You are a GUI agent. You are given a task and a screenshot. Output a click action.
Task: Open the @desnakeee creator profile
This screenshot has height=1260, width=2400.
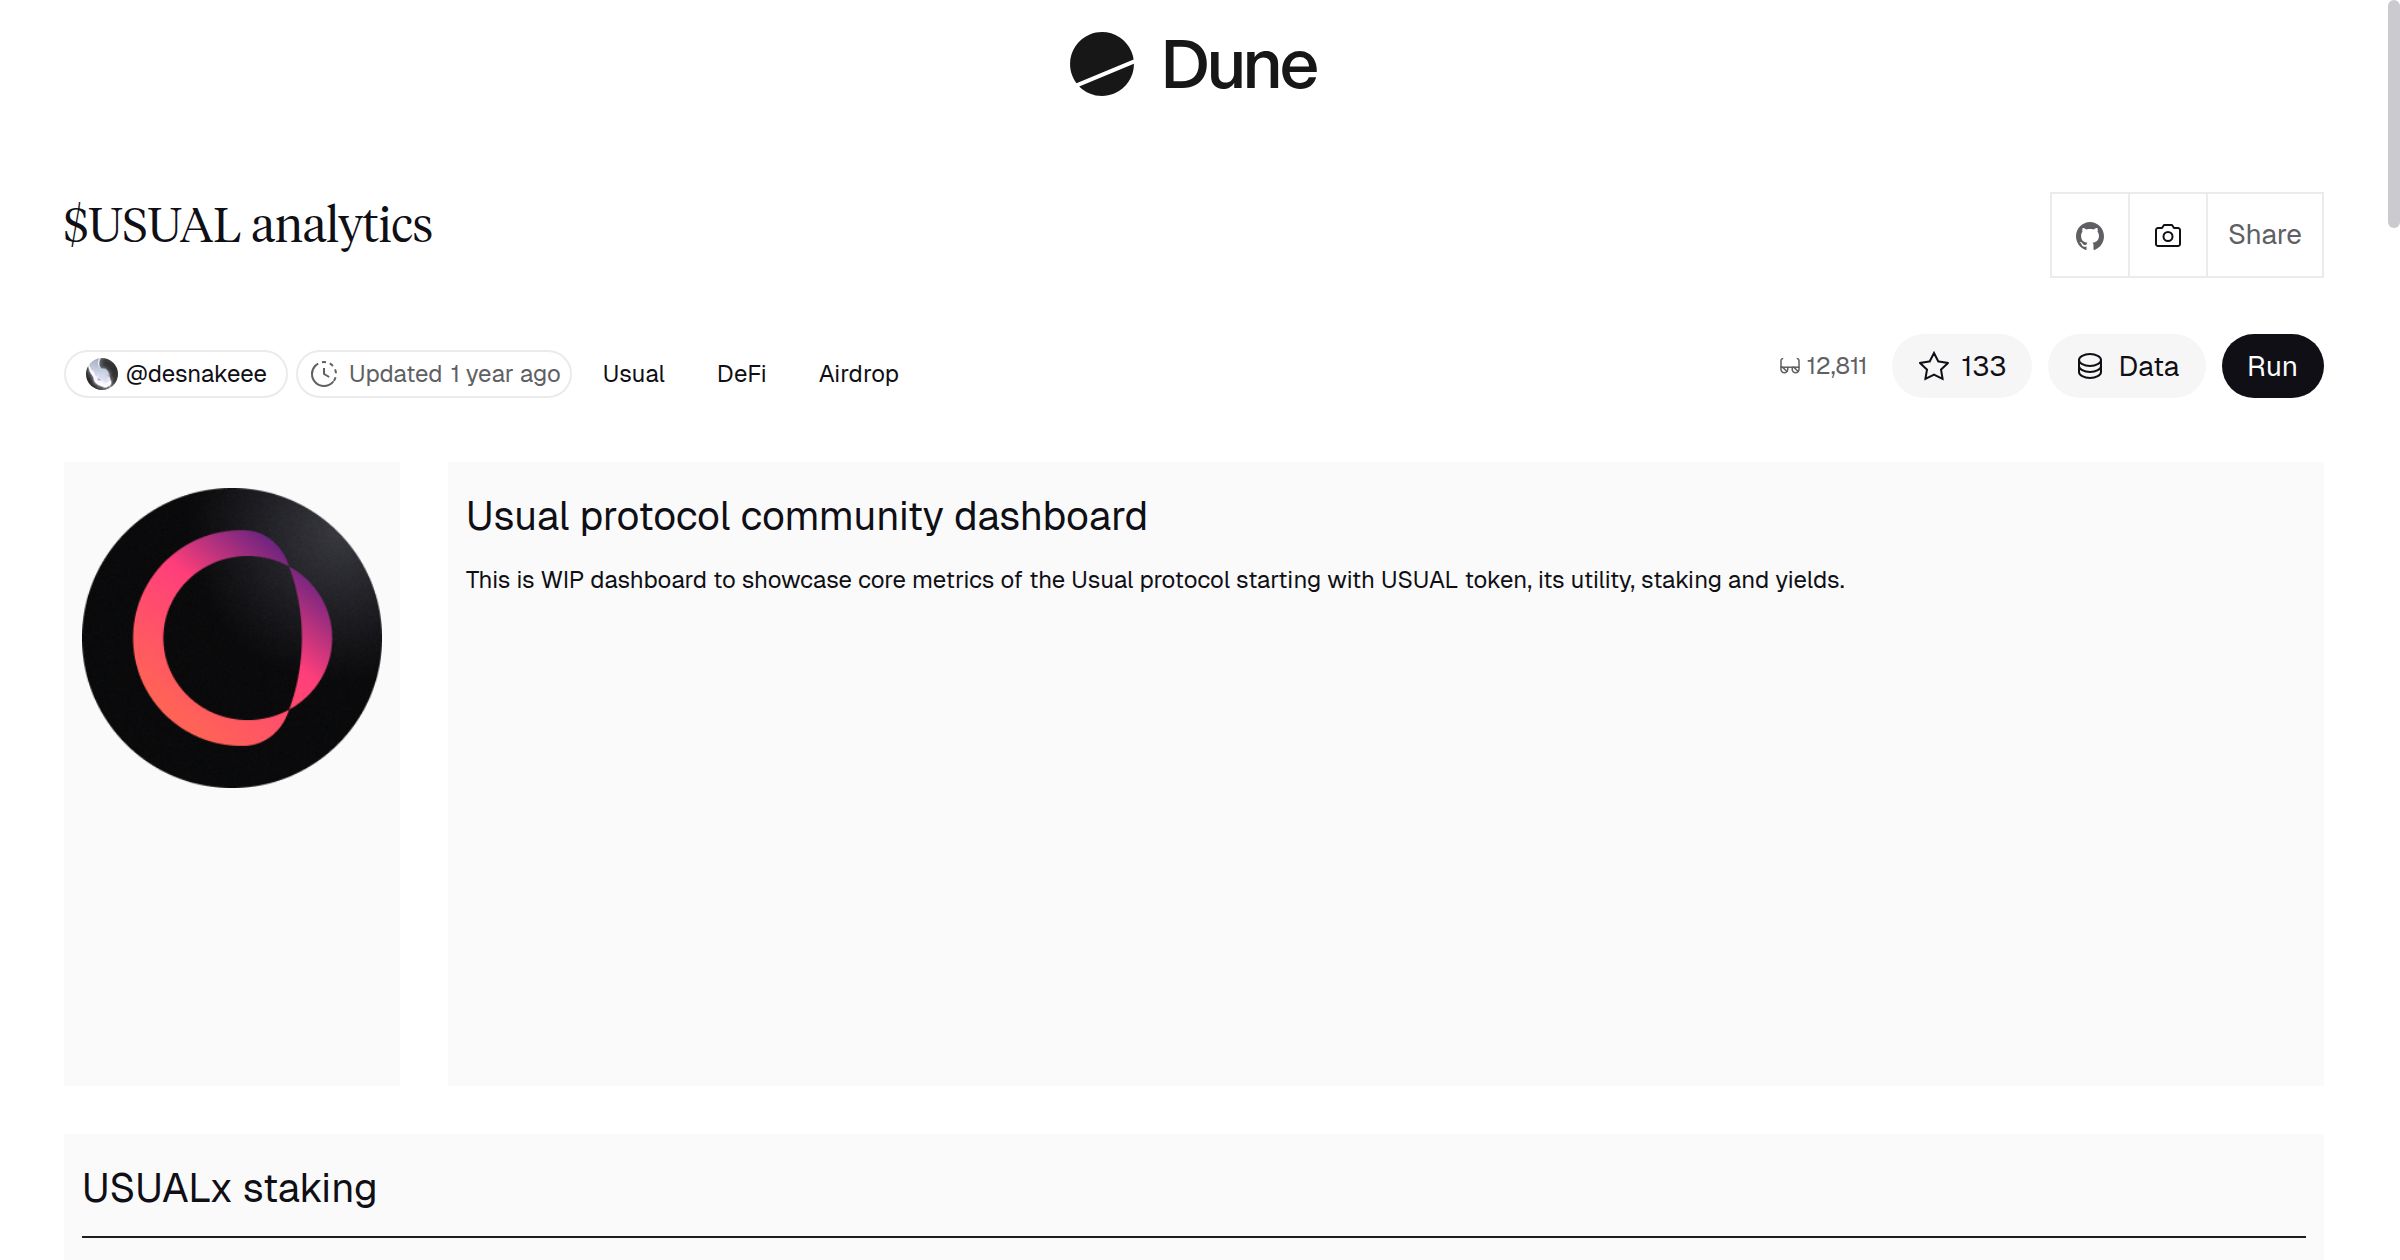click(x=196, y=373)
